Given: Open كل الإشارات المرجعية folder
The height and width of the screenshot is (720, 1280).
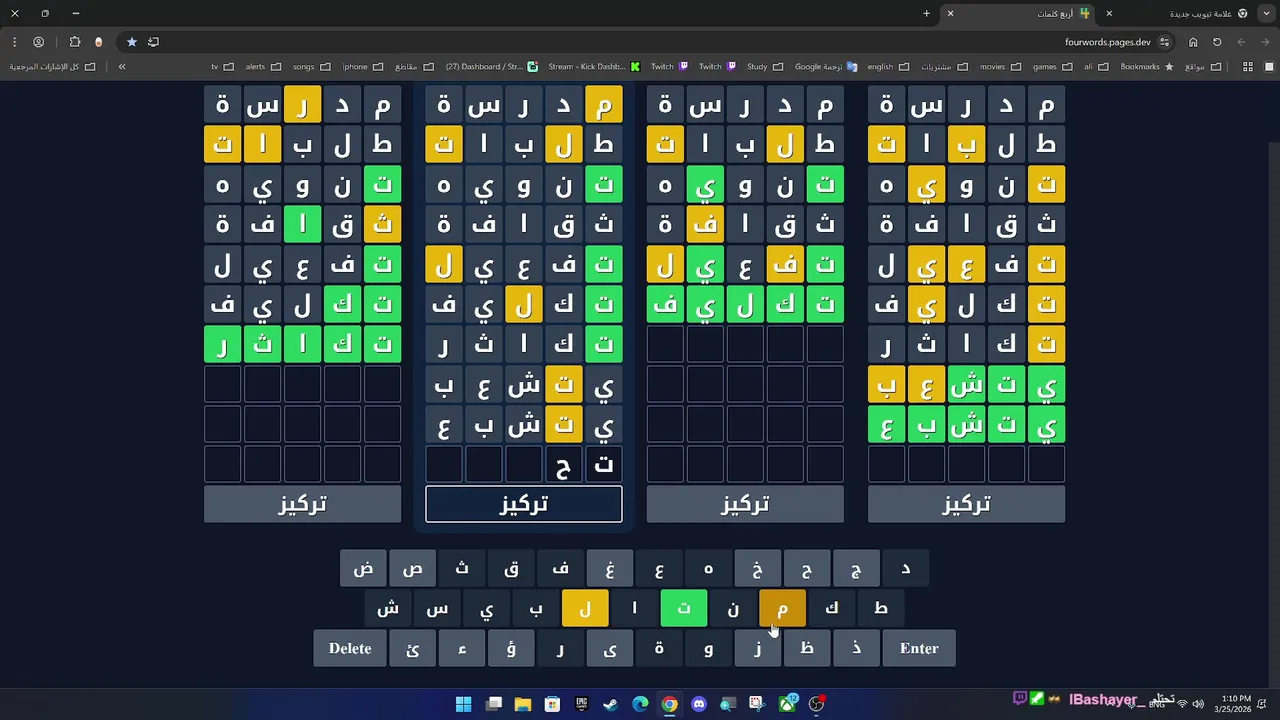Looking at the screenshot, I should pos(52,67).
